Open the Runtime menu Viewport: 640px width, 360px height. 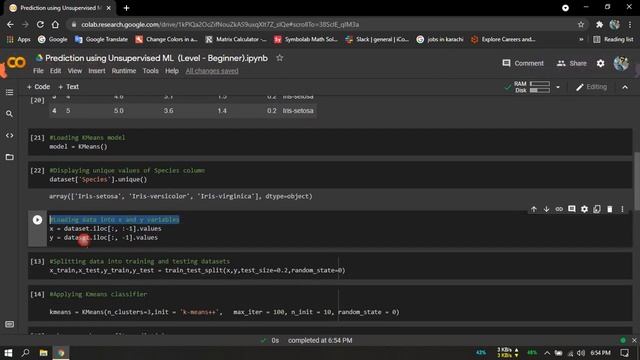124,71
